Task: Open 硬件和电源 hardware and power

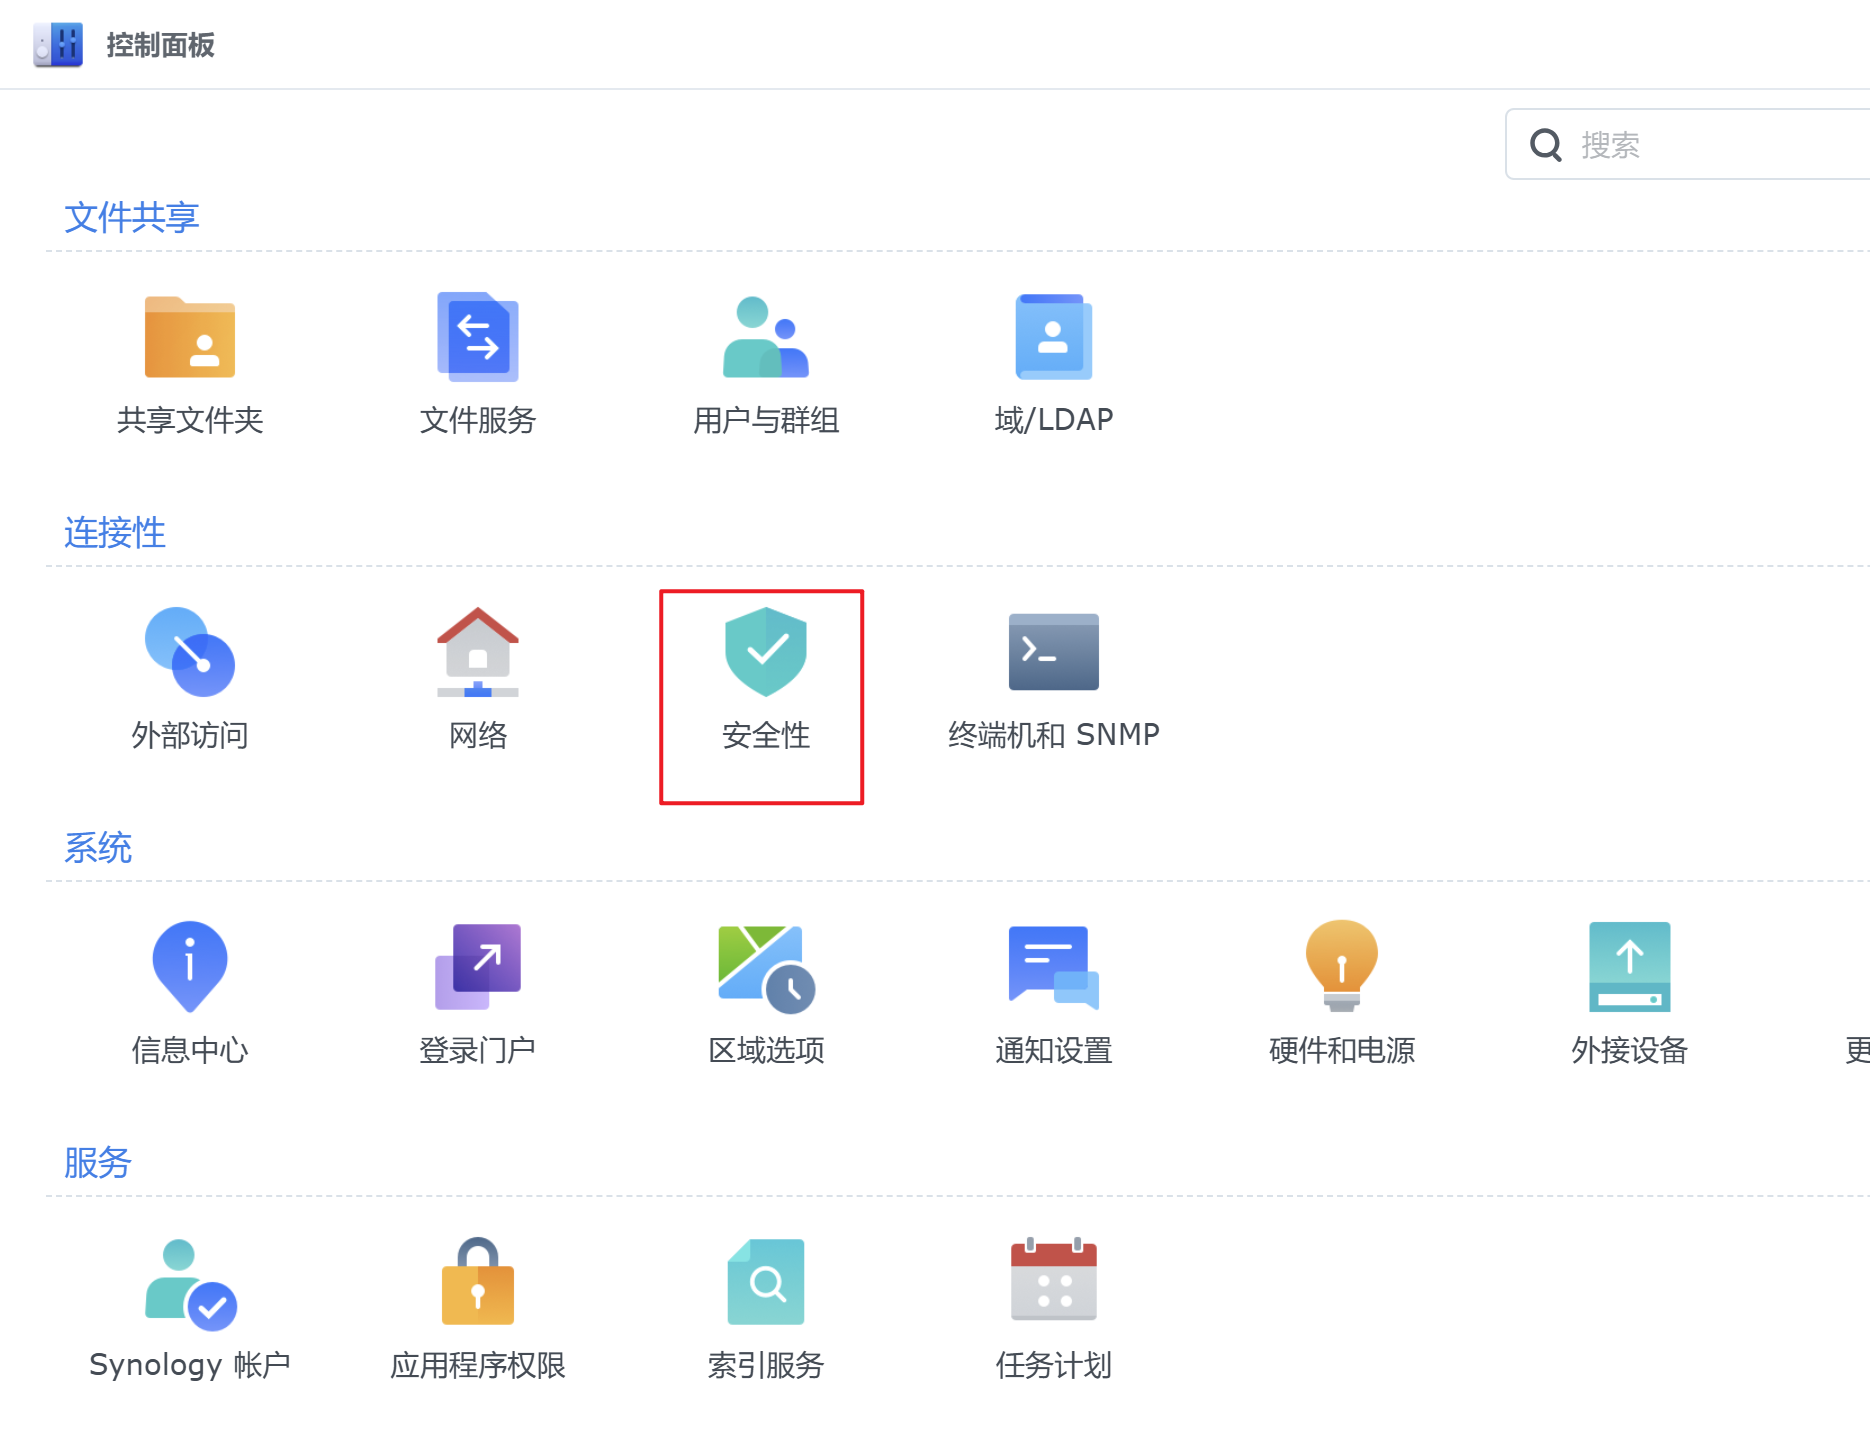Action: point(1341,967)
